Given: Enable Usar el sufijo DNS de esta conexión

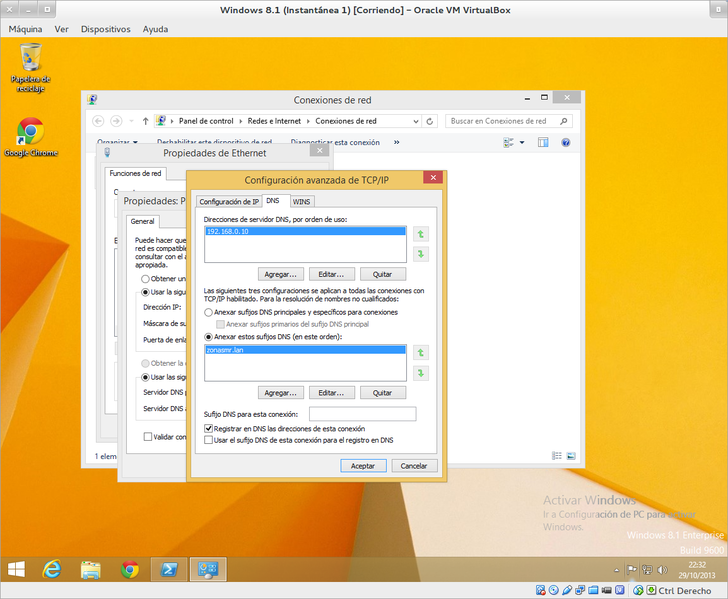Looking at the screenshot, I should tap(208, 440).
